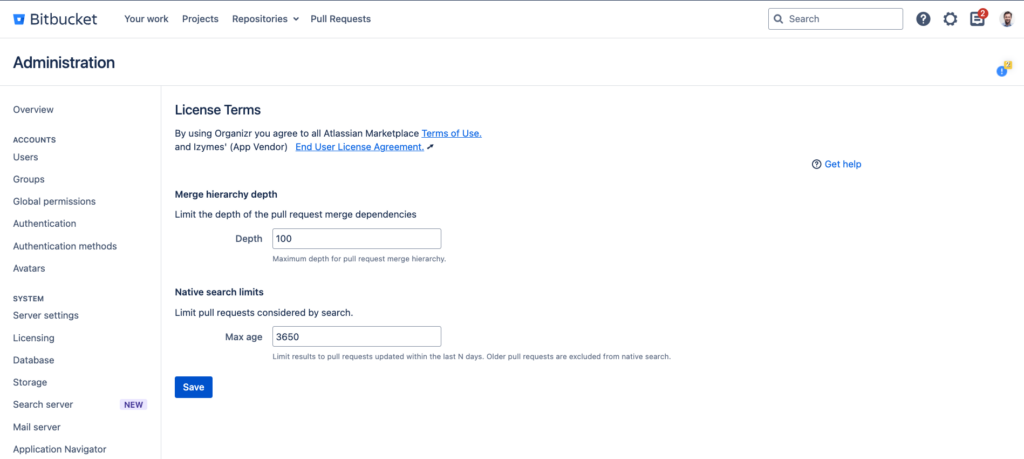Click the blue alert icon below header
Screen dimensions: 1024x459
pyautogui.click(x=1002, y=71)
